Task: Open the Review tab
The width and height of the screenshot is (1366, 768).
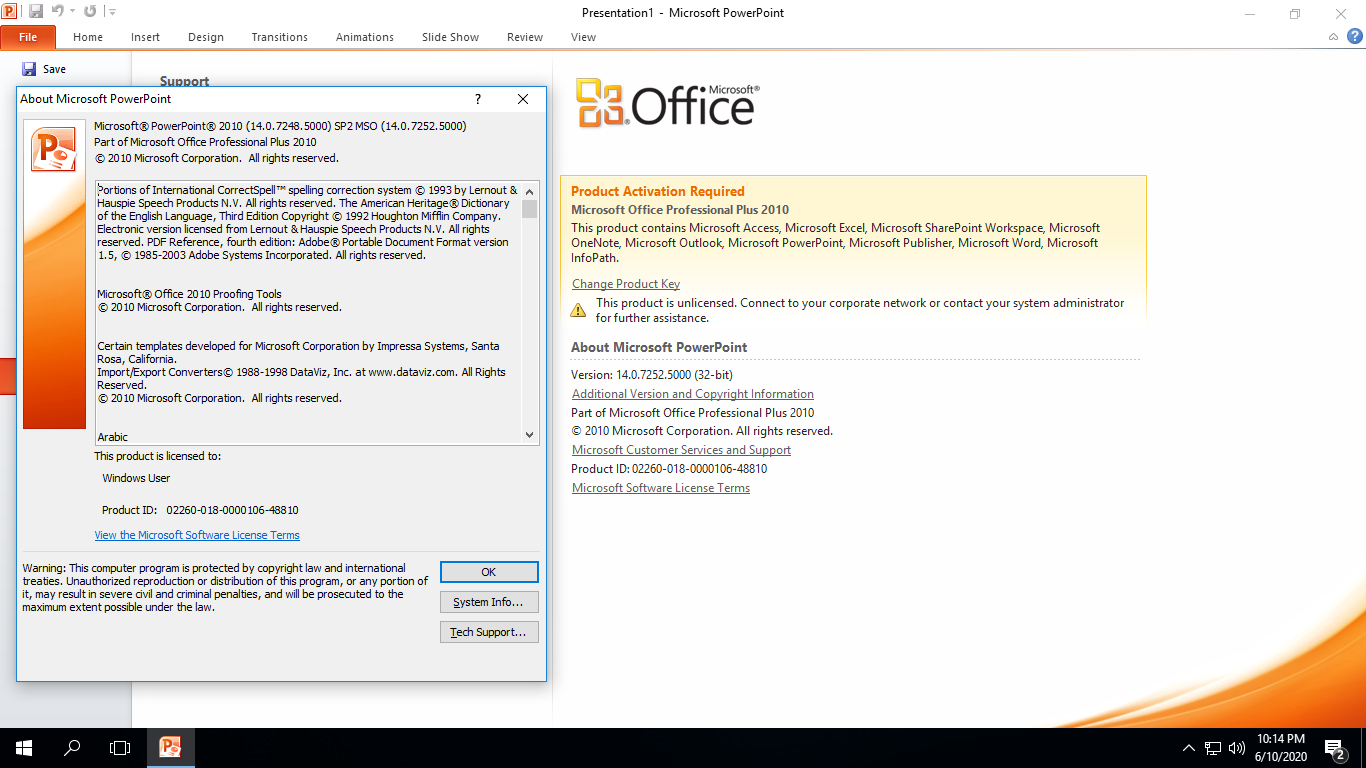Action: coord(525,37)
